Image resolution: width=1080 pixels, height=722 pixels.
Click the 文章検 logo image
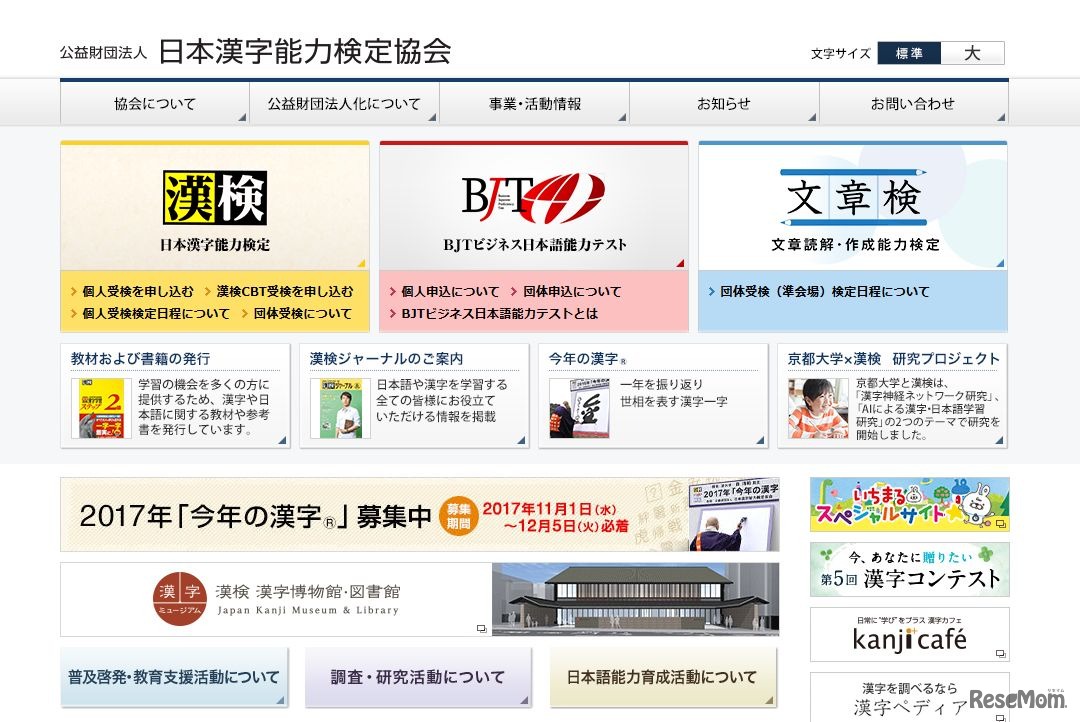[x=851, y=198]
